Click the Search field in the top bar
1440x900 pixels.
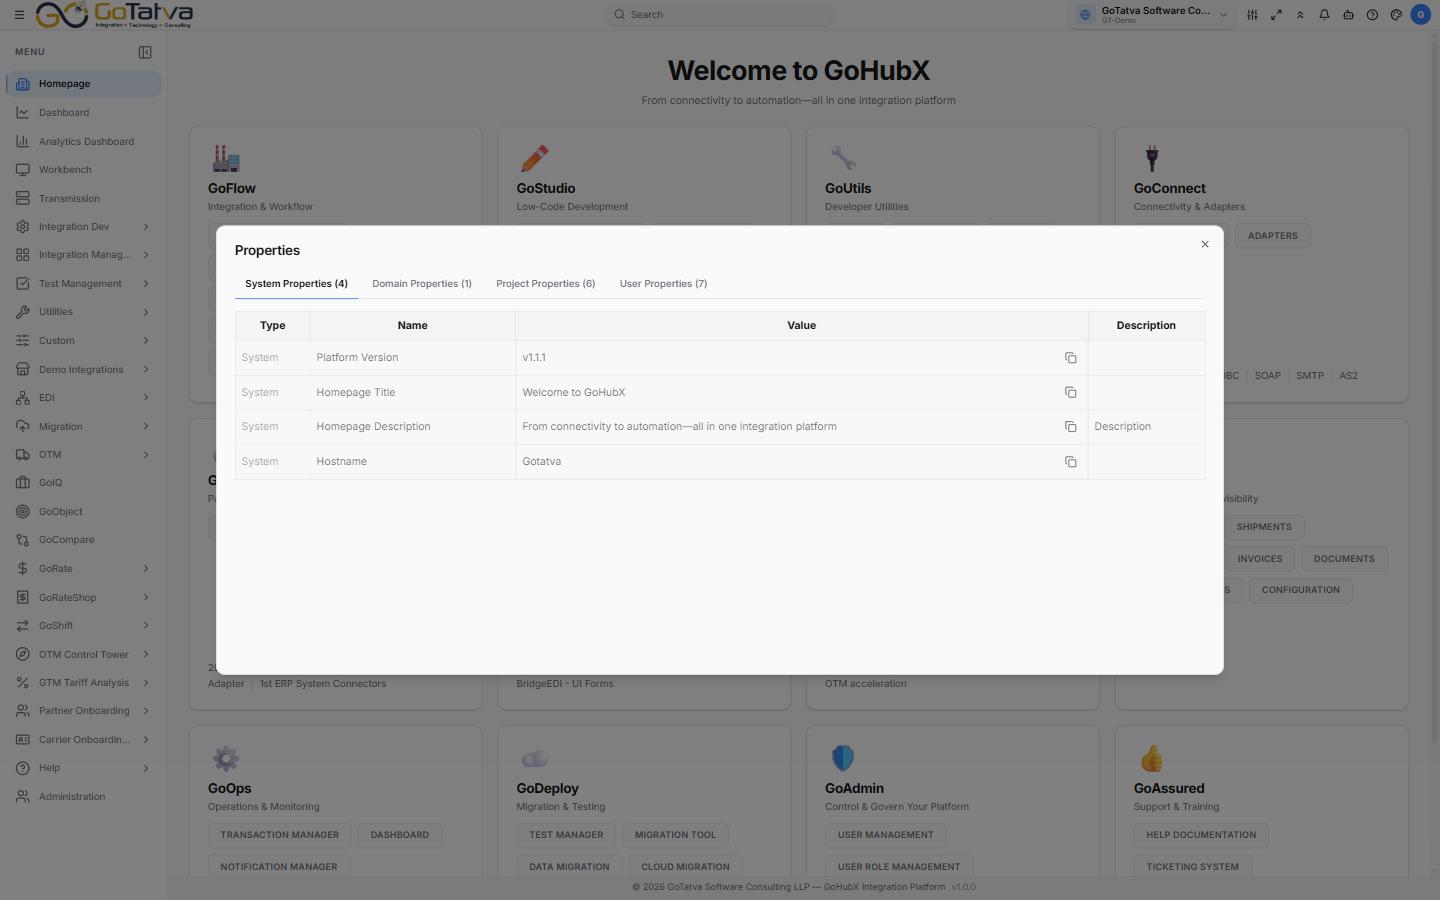(x=720, y=15)
